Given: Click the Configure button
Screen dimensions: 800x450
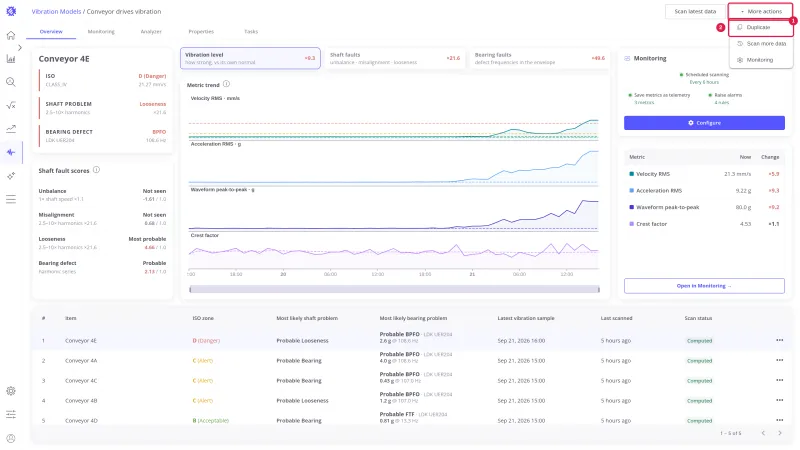Looking at the screenshot, I should 704,123.
